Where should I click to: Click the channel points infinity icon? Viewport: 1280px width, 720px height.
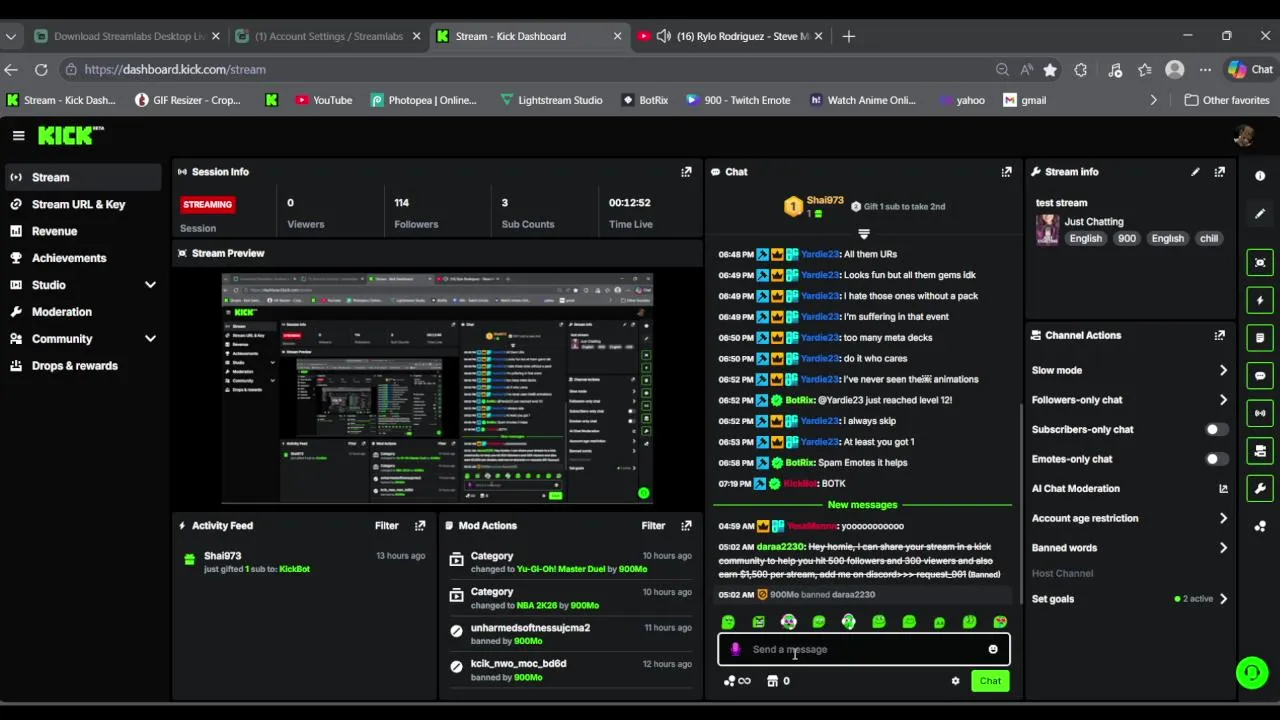click(x=737, y=681)
